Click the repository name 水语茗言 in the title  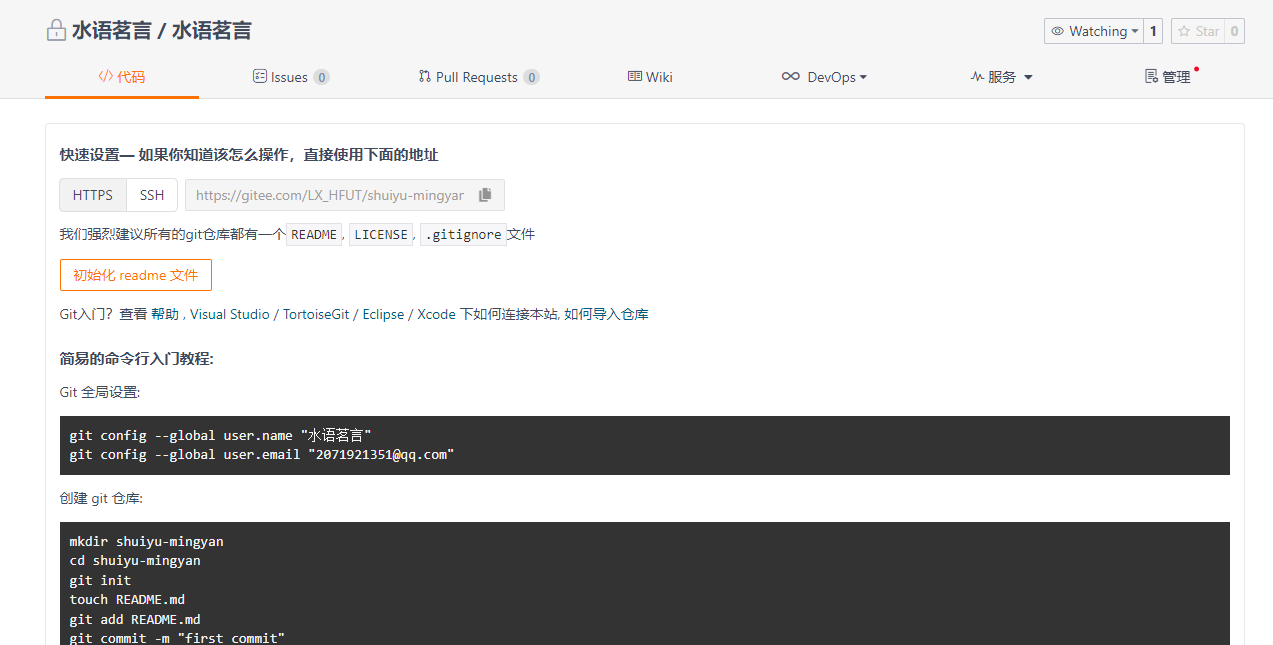[x=212, y=31]
